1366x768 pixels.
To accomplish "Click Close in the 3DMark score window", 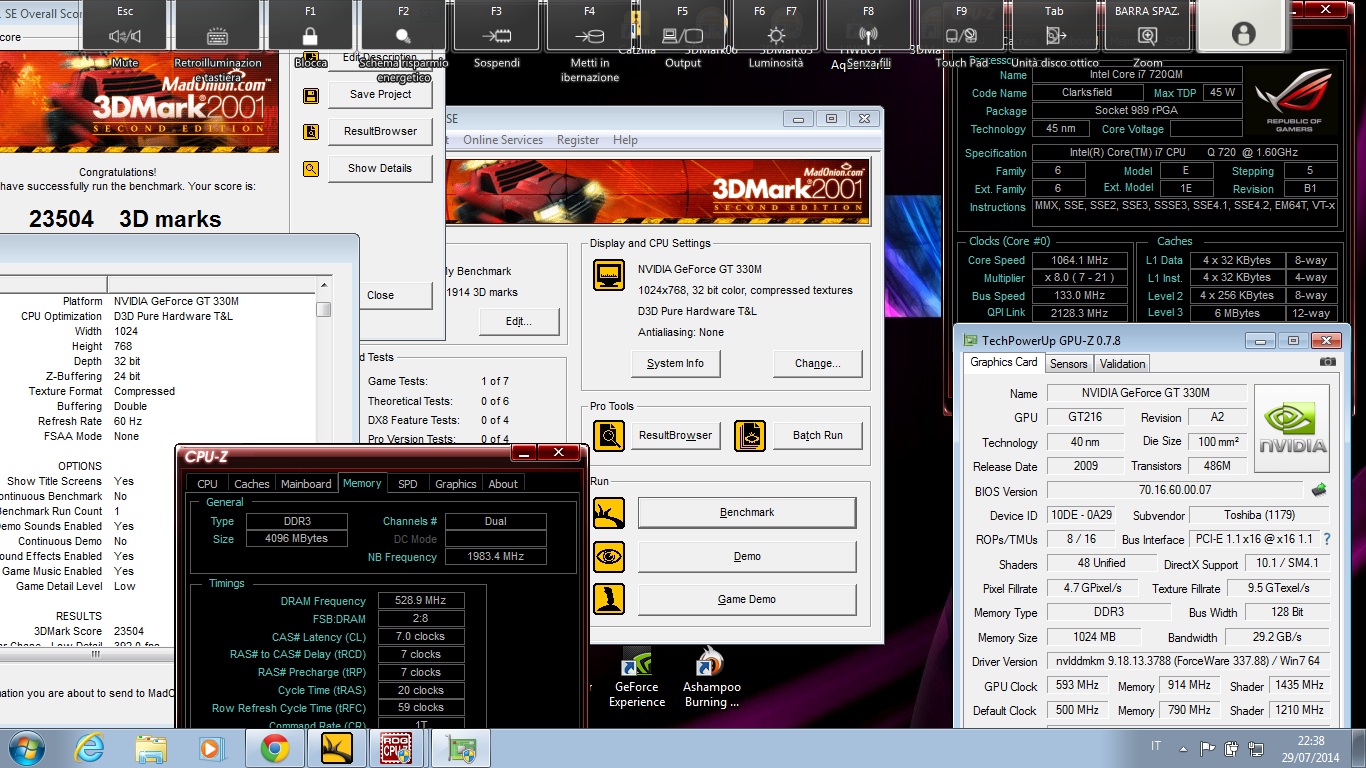I will [x=380, y=295].
